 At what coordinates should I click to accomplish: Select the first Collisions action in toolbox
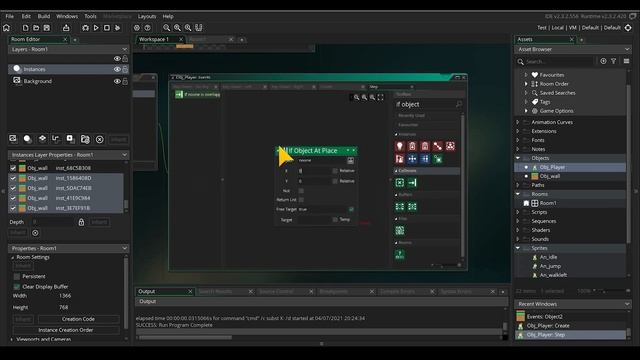coord(400,183)
